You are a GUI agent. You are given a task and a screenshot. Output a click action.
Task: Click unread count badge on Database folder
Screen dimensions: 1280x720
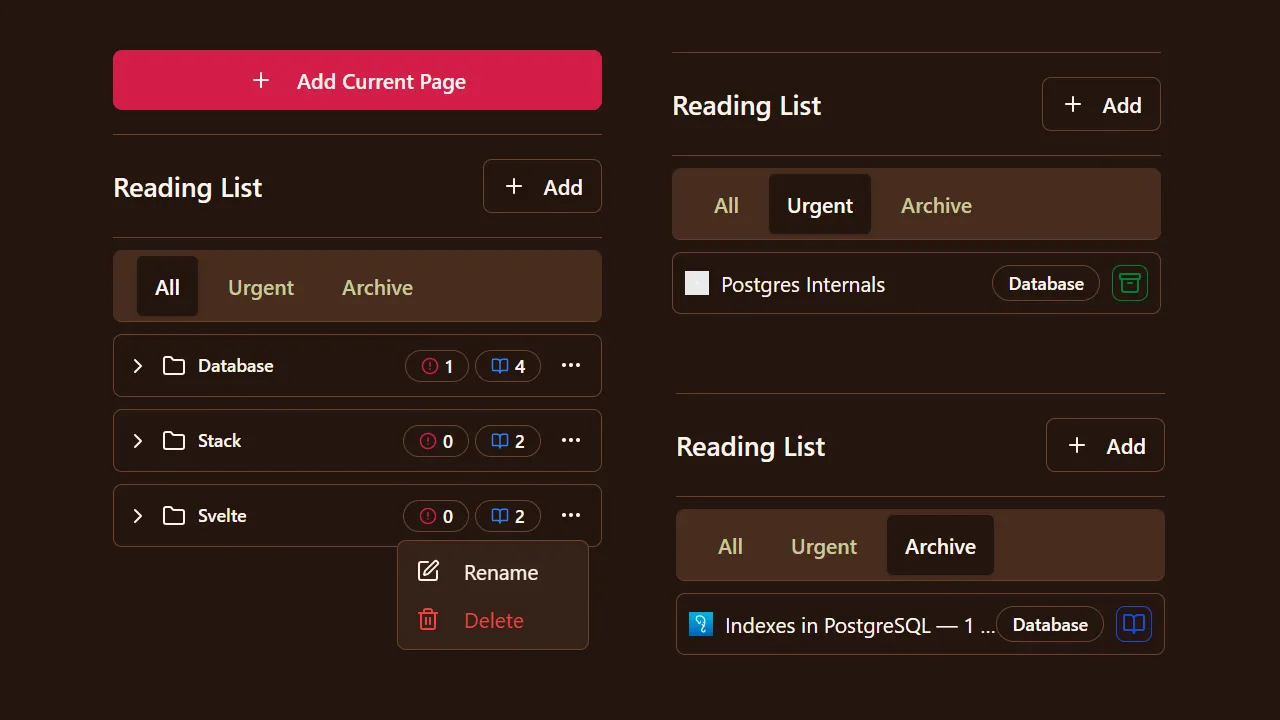pyautogui.click(x=508, y=366)
